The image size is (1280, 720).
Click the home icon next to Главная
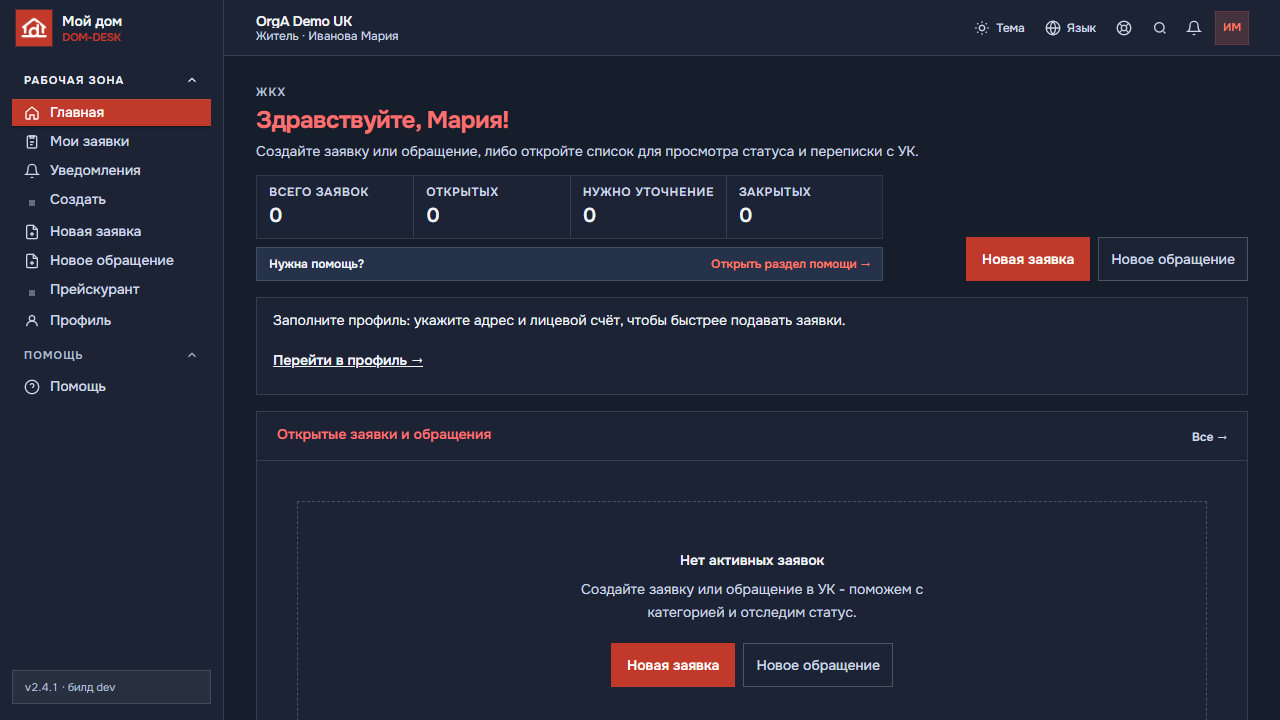pyautogui.click(x=32, y=113)
